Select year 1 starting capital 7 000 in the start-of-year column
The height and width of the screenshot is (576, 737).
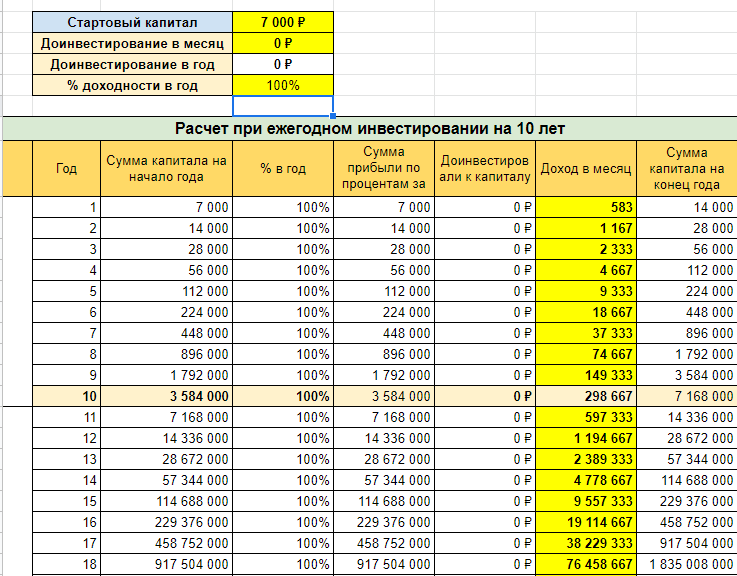pos(166,207)
